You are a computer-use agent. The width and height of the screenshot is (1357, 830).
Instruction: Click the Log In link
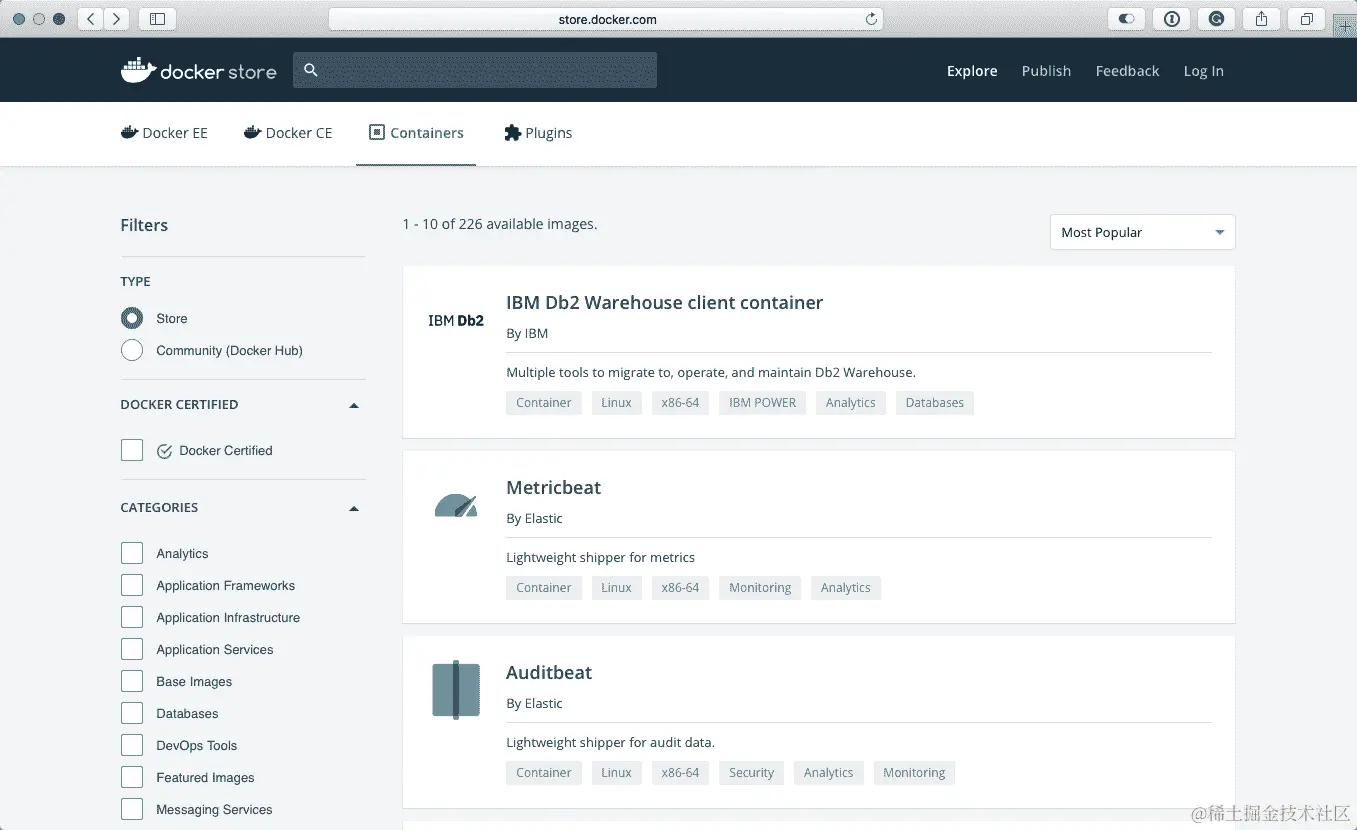click(x=1203, y=71)
